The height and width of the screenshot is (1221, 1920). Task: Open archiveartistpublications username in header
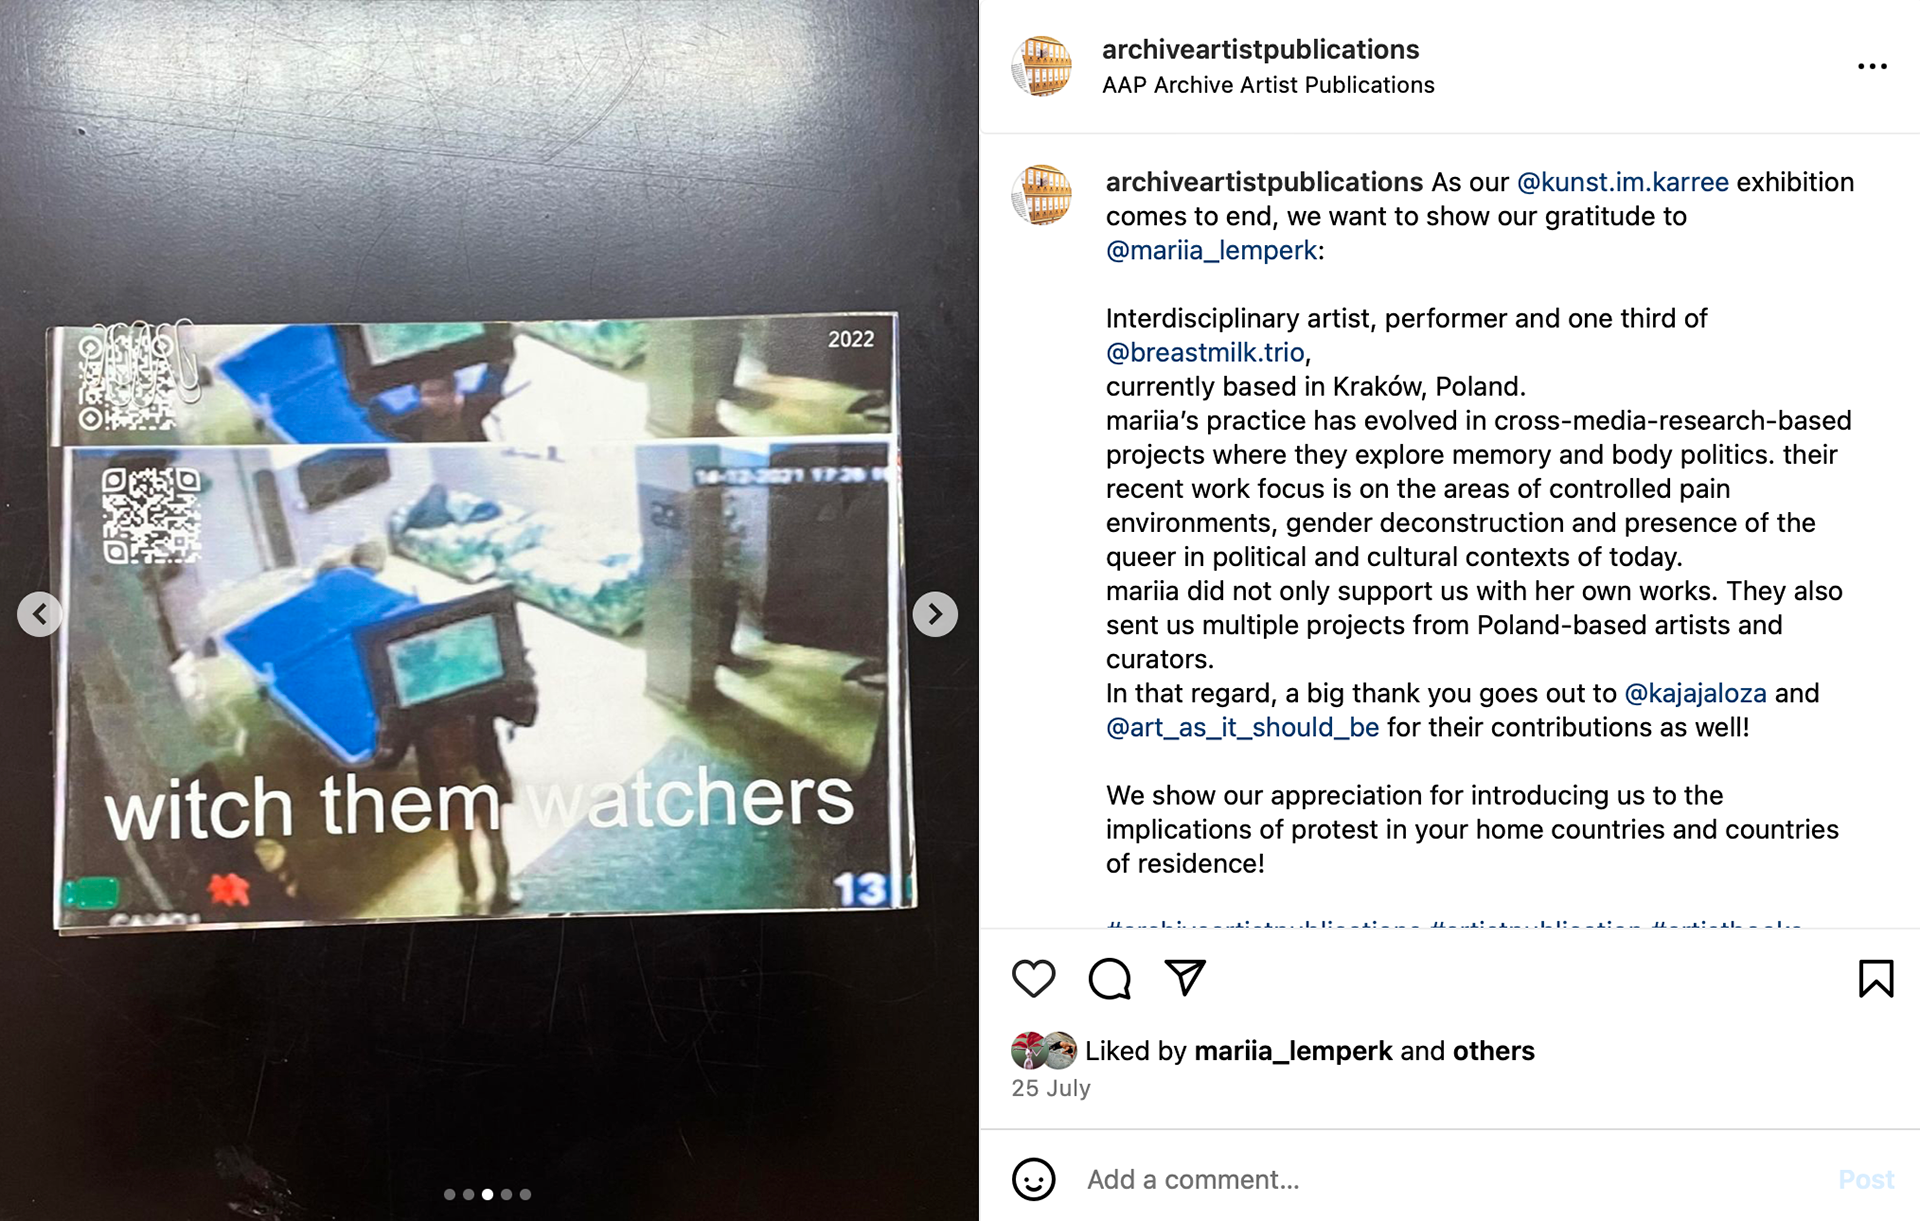coord(1260,49)
